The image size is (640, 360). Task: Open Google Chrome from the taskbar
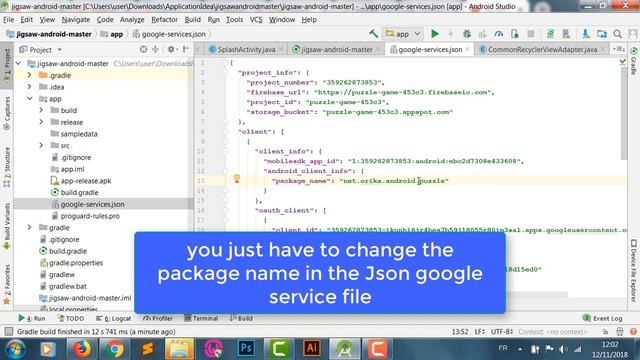point(115,349)
